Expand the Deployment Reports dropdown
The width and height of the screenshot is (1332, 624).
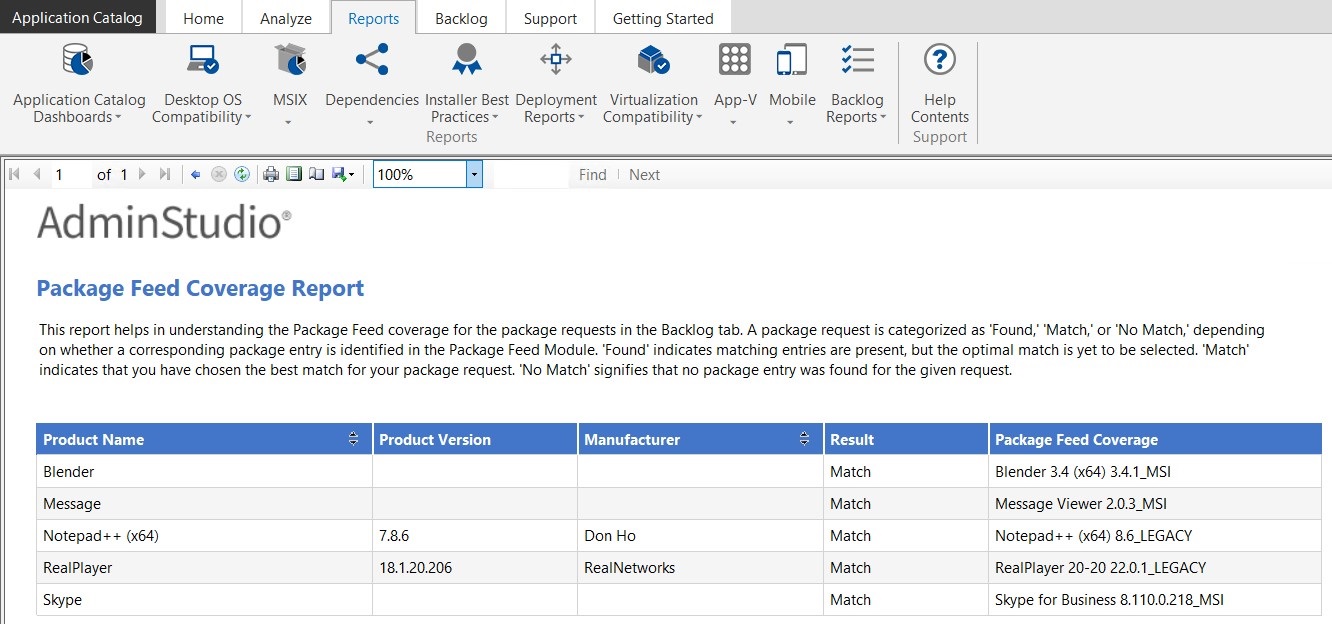coord(581,118)
